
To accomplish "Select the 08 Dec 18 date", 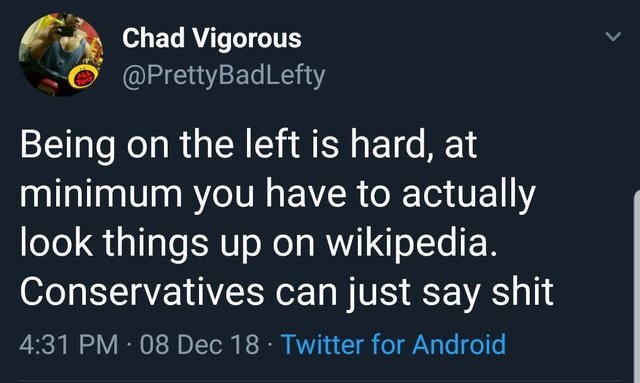I will pos(200,344).
